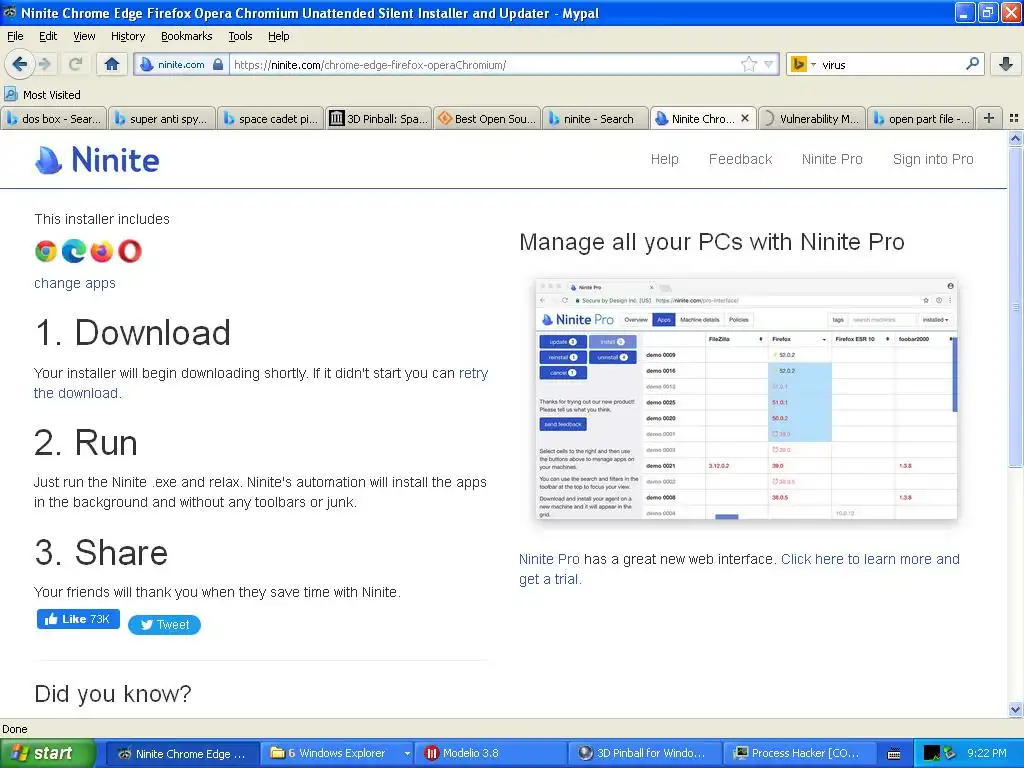The image size is (1024, 768).
Task: Click the vertical scrollbar thumb
Action: pos(1015,307)
